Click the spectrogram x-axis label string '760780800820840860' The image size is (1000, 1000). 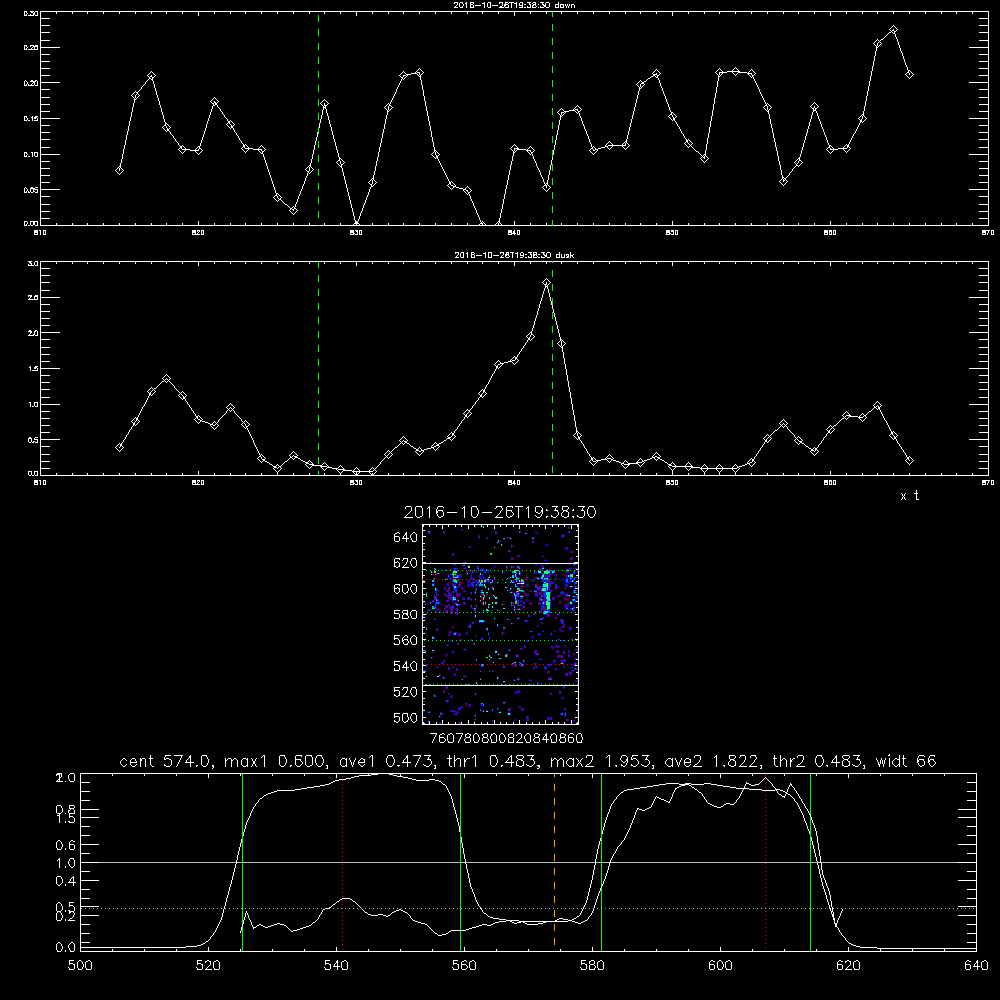pos(506,738)
